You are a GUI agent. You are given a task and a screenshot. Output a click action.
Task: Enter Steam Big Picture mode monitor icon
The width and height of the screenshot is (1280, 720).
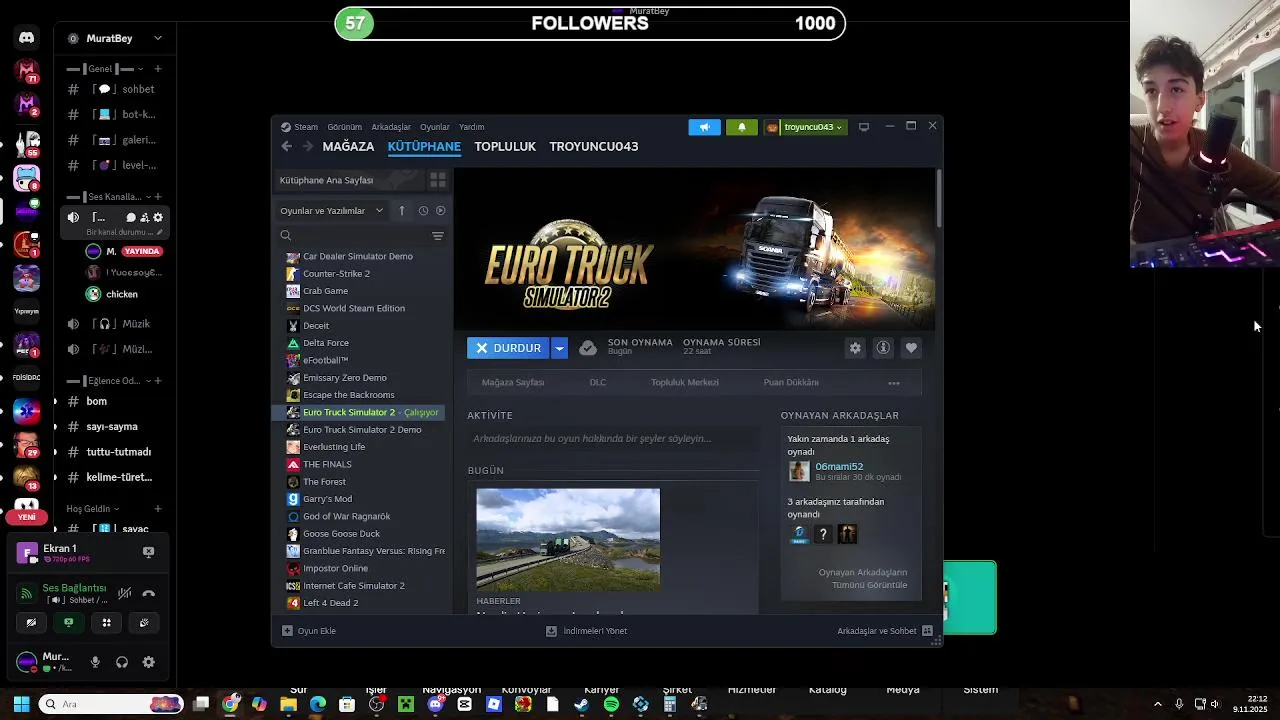864,127
